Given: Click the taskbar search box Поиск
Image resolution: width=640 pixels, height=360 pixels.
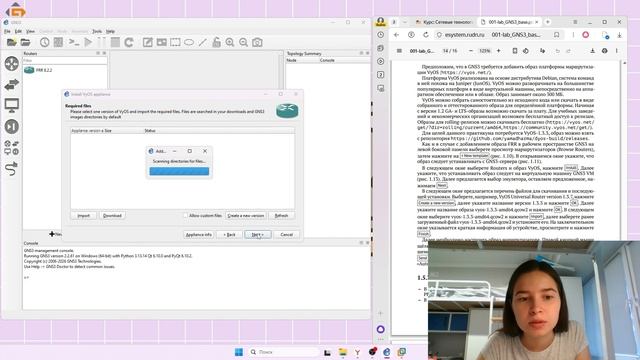Looking at the screenshot, I should (x=284, y=352).
